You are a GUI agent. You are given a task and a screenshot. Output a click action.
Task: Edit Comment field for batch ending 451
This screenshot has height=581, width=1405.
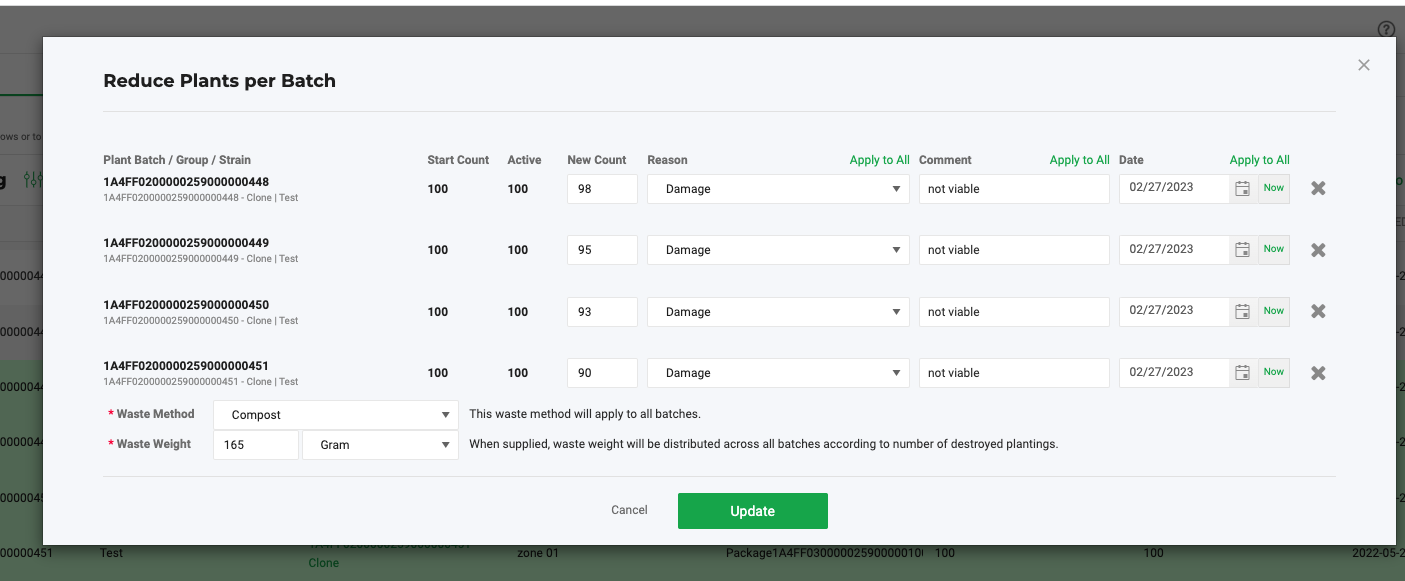point(1014,373)
